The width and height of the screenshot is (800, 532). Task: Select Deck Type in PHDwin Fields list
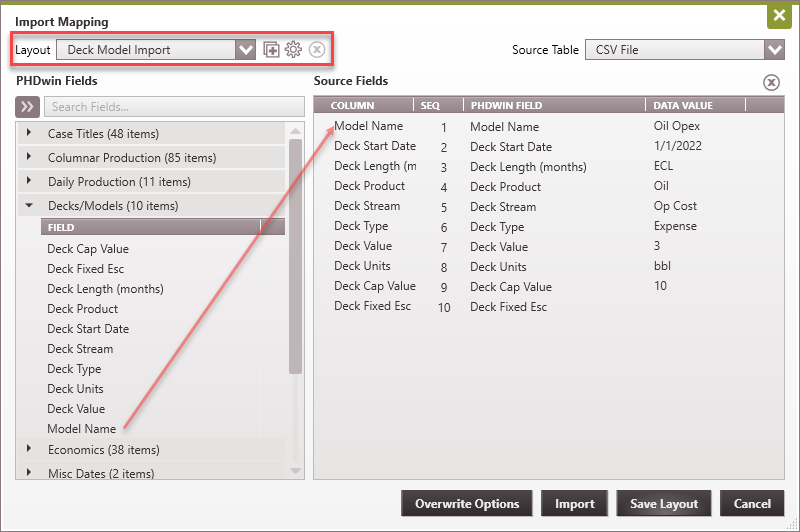coord(74,369)
